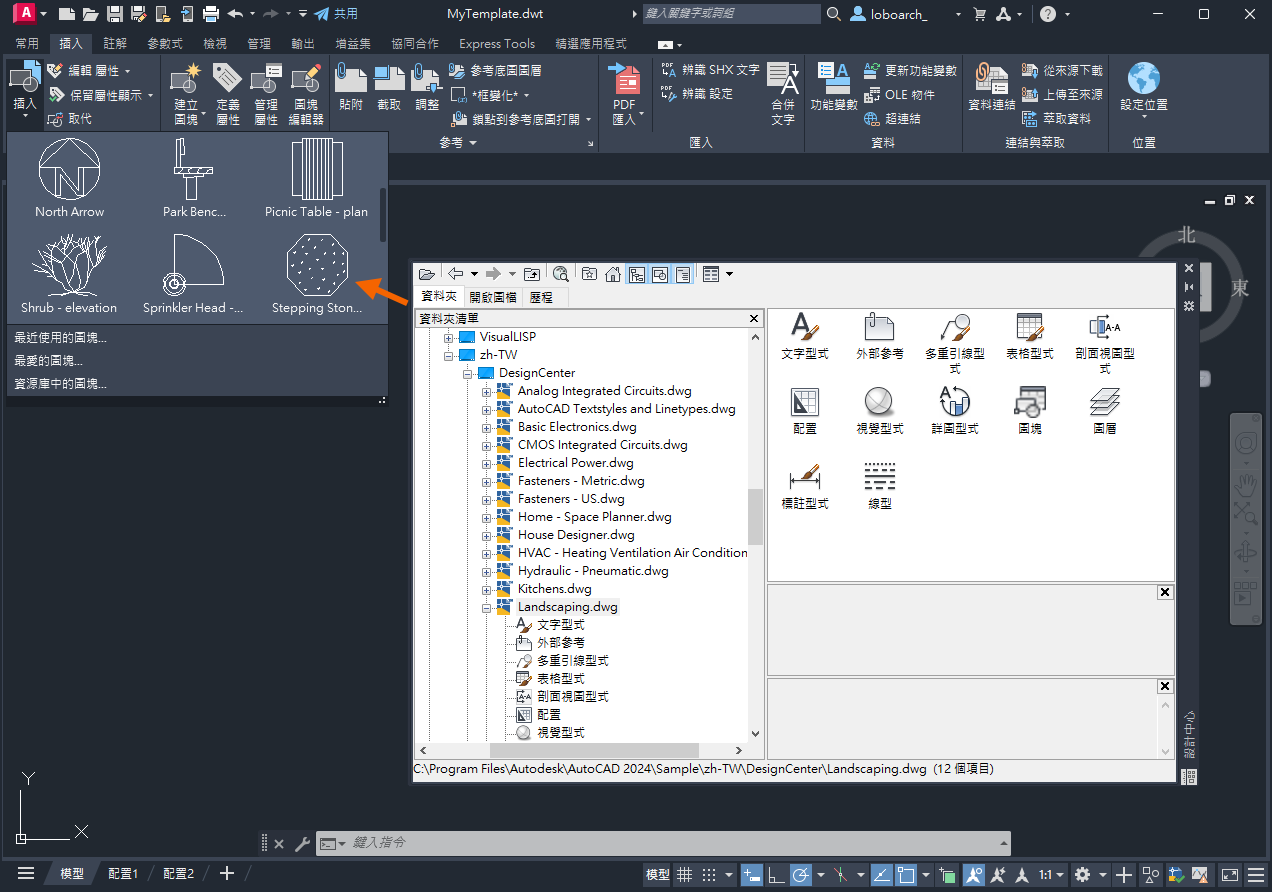The height and width of the screenshot is (892, 1272).
Task: Click 萃取資料 extract data button
Action: 1056,119
